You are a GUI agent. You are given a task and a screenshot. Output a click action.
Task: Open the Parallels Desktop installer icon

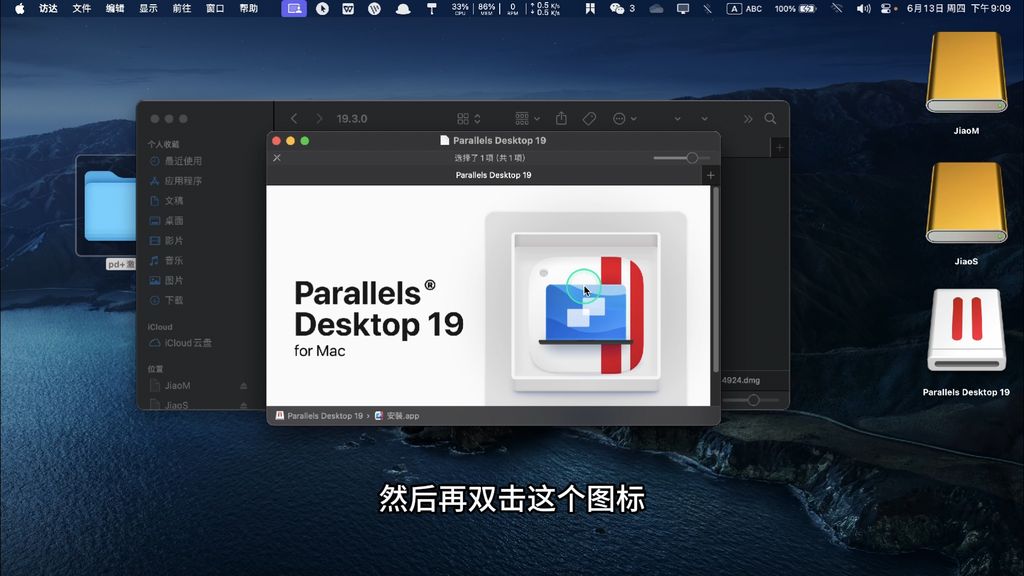coord(586,315)
